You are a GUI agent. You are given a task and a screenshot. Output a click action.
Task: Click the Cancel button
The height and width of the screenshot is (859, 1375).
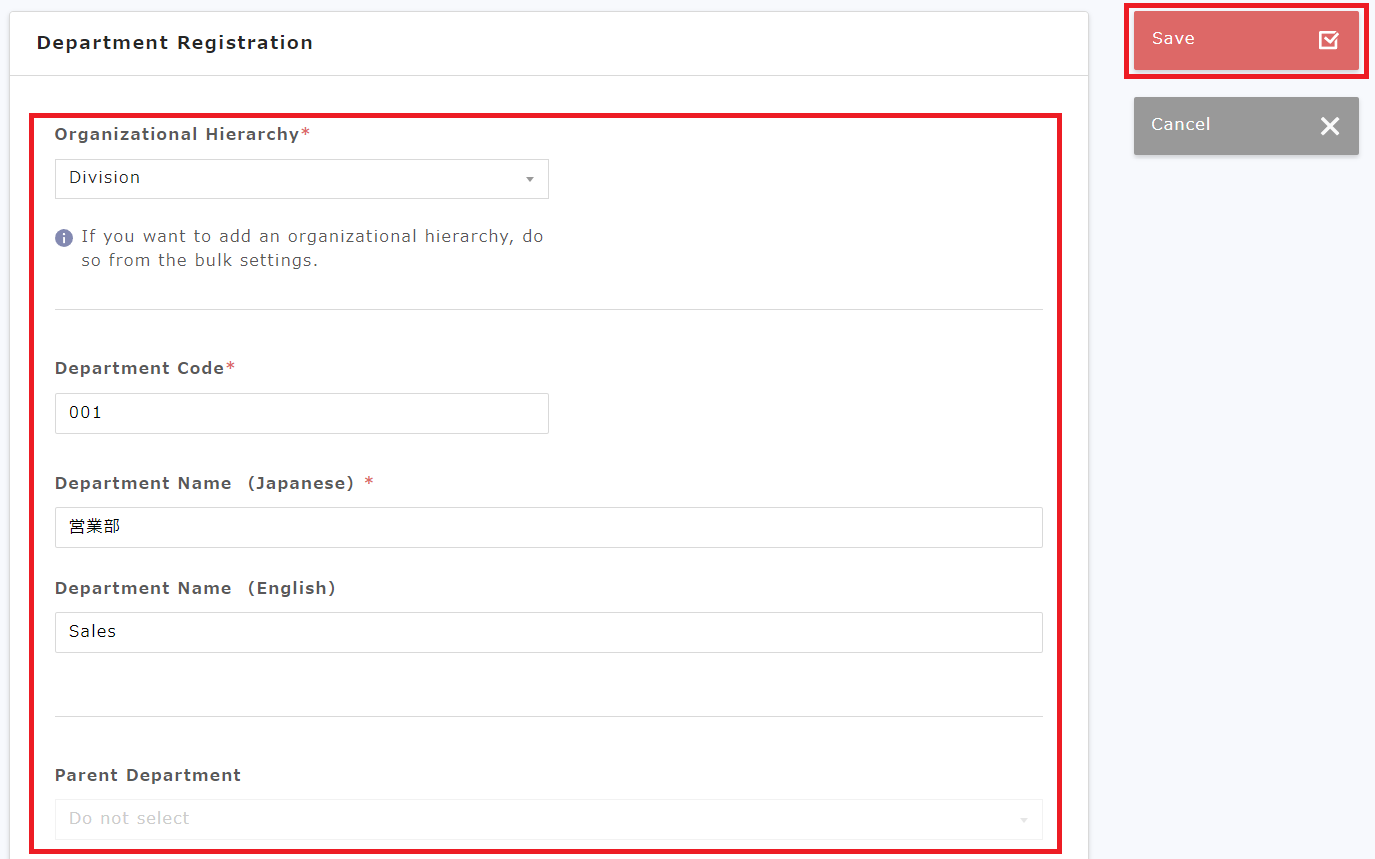[1246, 126]
